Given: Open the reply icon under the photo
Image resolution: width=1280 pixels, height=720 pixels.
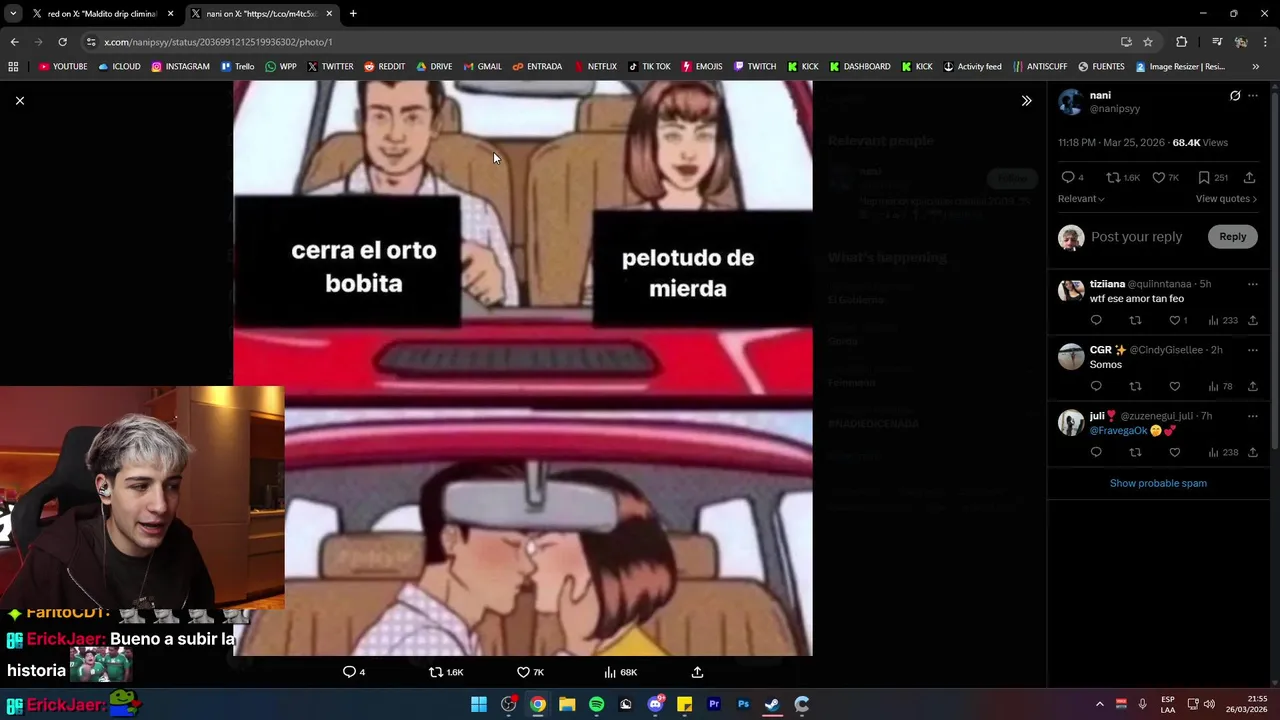Looking at the screenshot, I should 350,672.
